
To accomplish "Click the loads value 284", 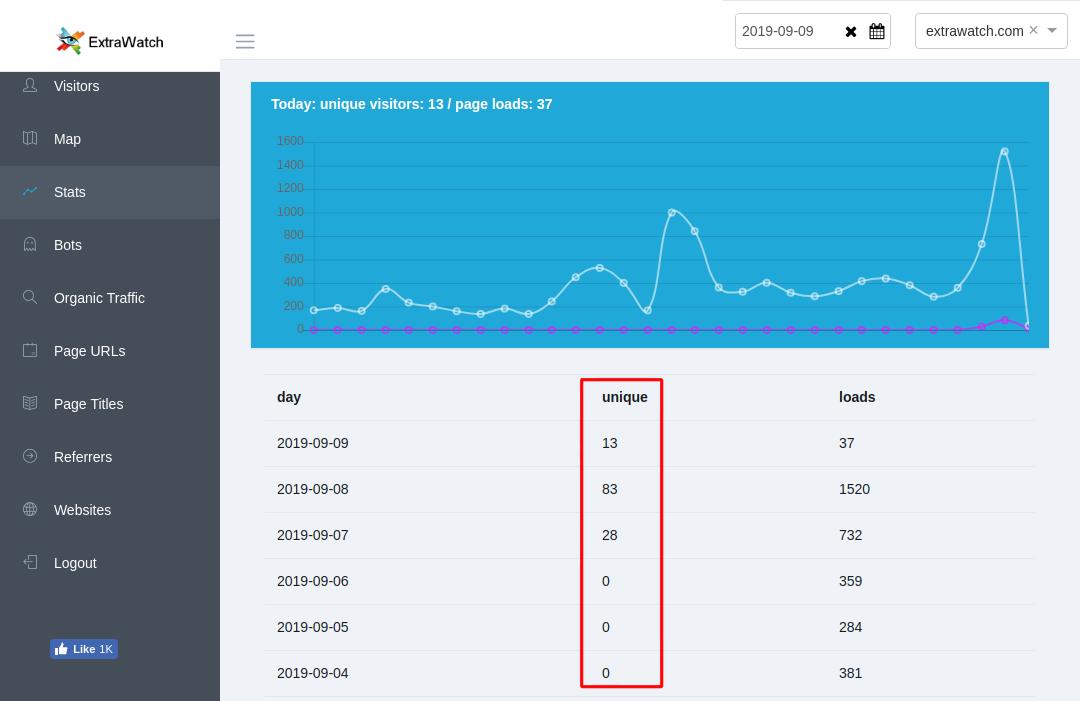I will 851,628.
